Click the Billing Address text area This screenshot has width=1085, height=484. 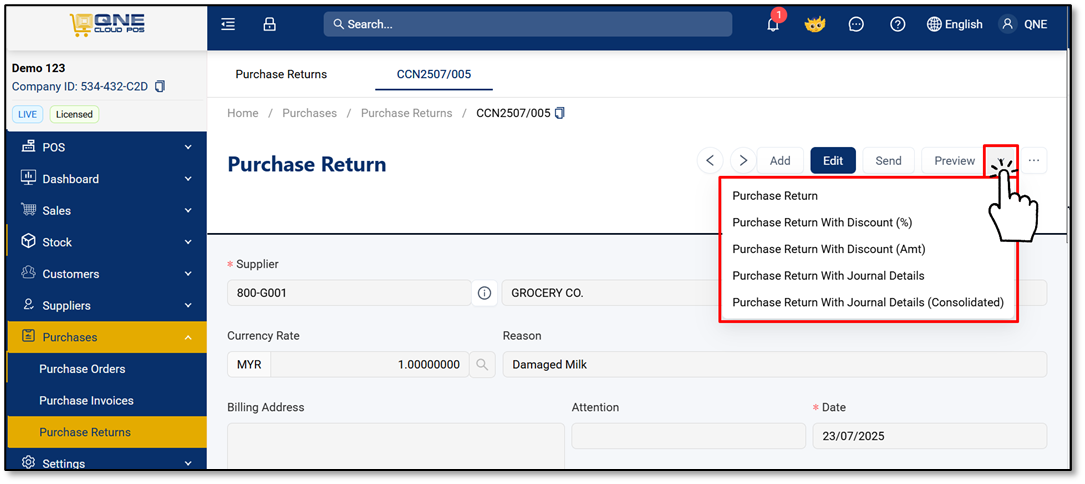tap(396, 447)
